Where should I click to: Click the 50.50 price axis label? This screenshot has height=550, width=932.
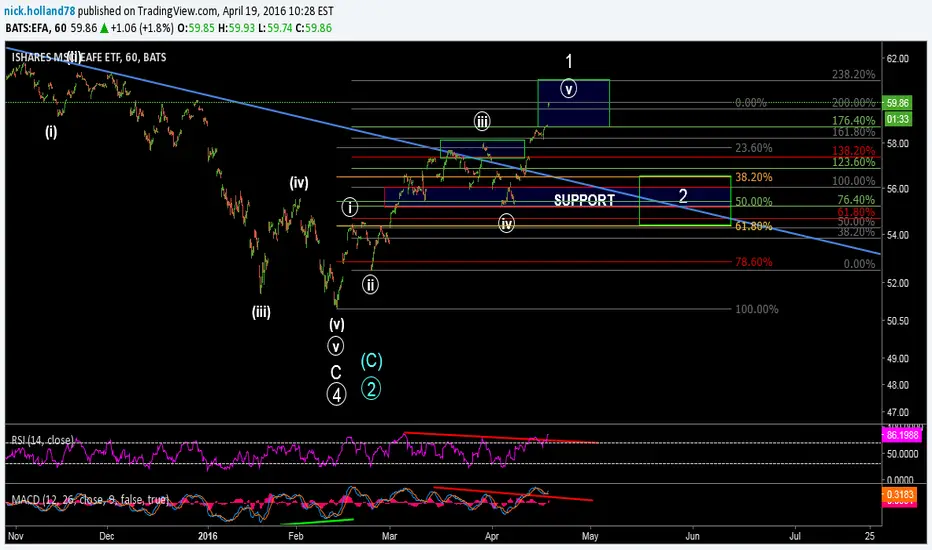point(898,320)
